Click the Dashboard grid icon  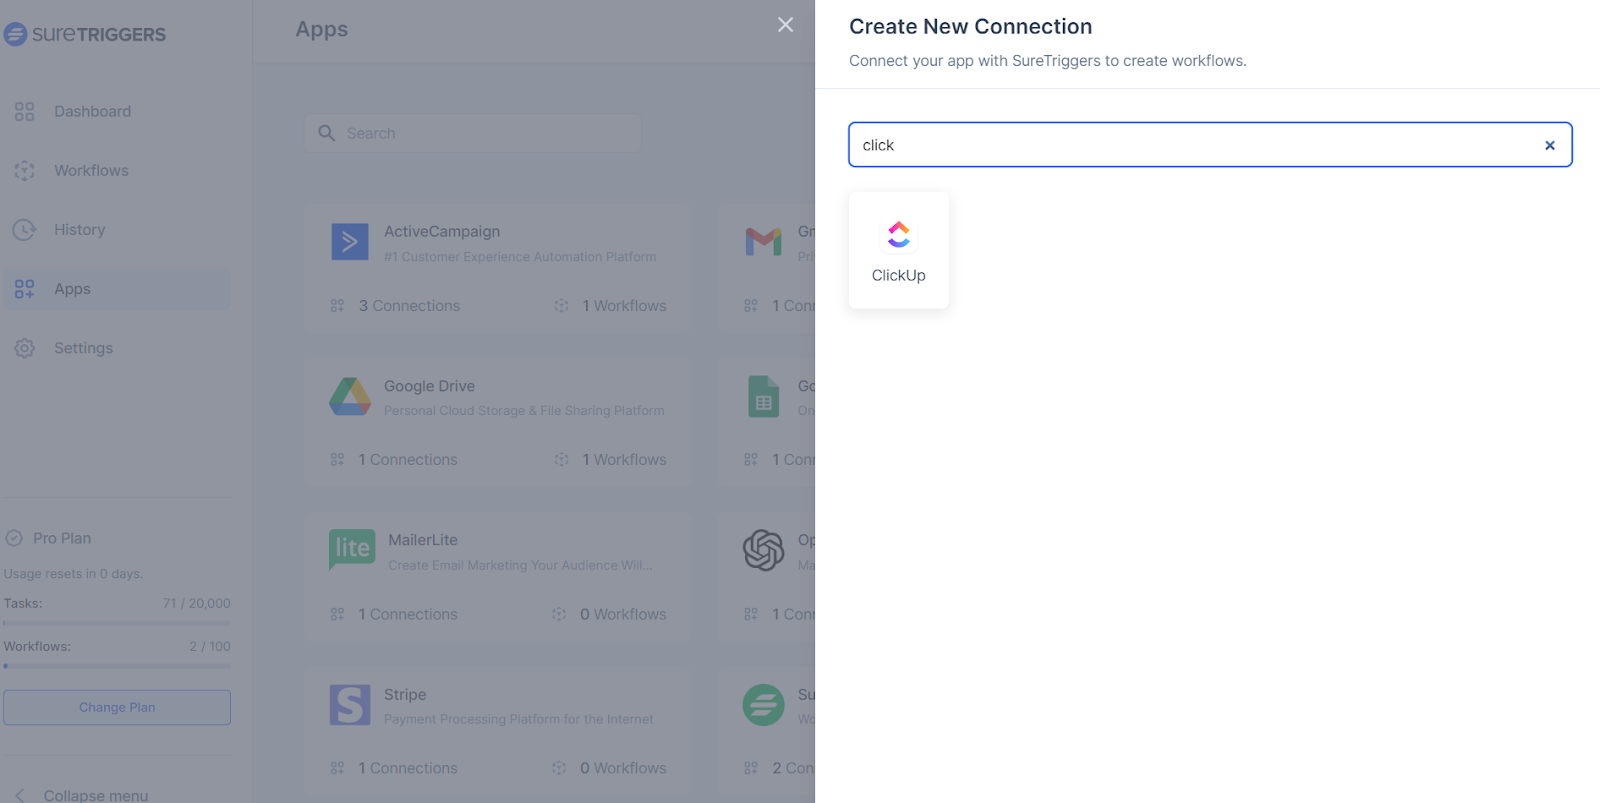[25, 111]
